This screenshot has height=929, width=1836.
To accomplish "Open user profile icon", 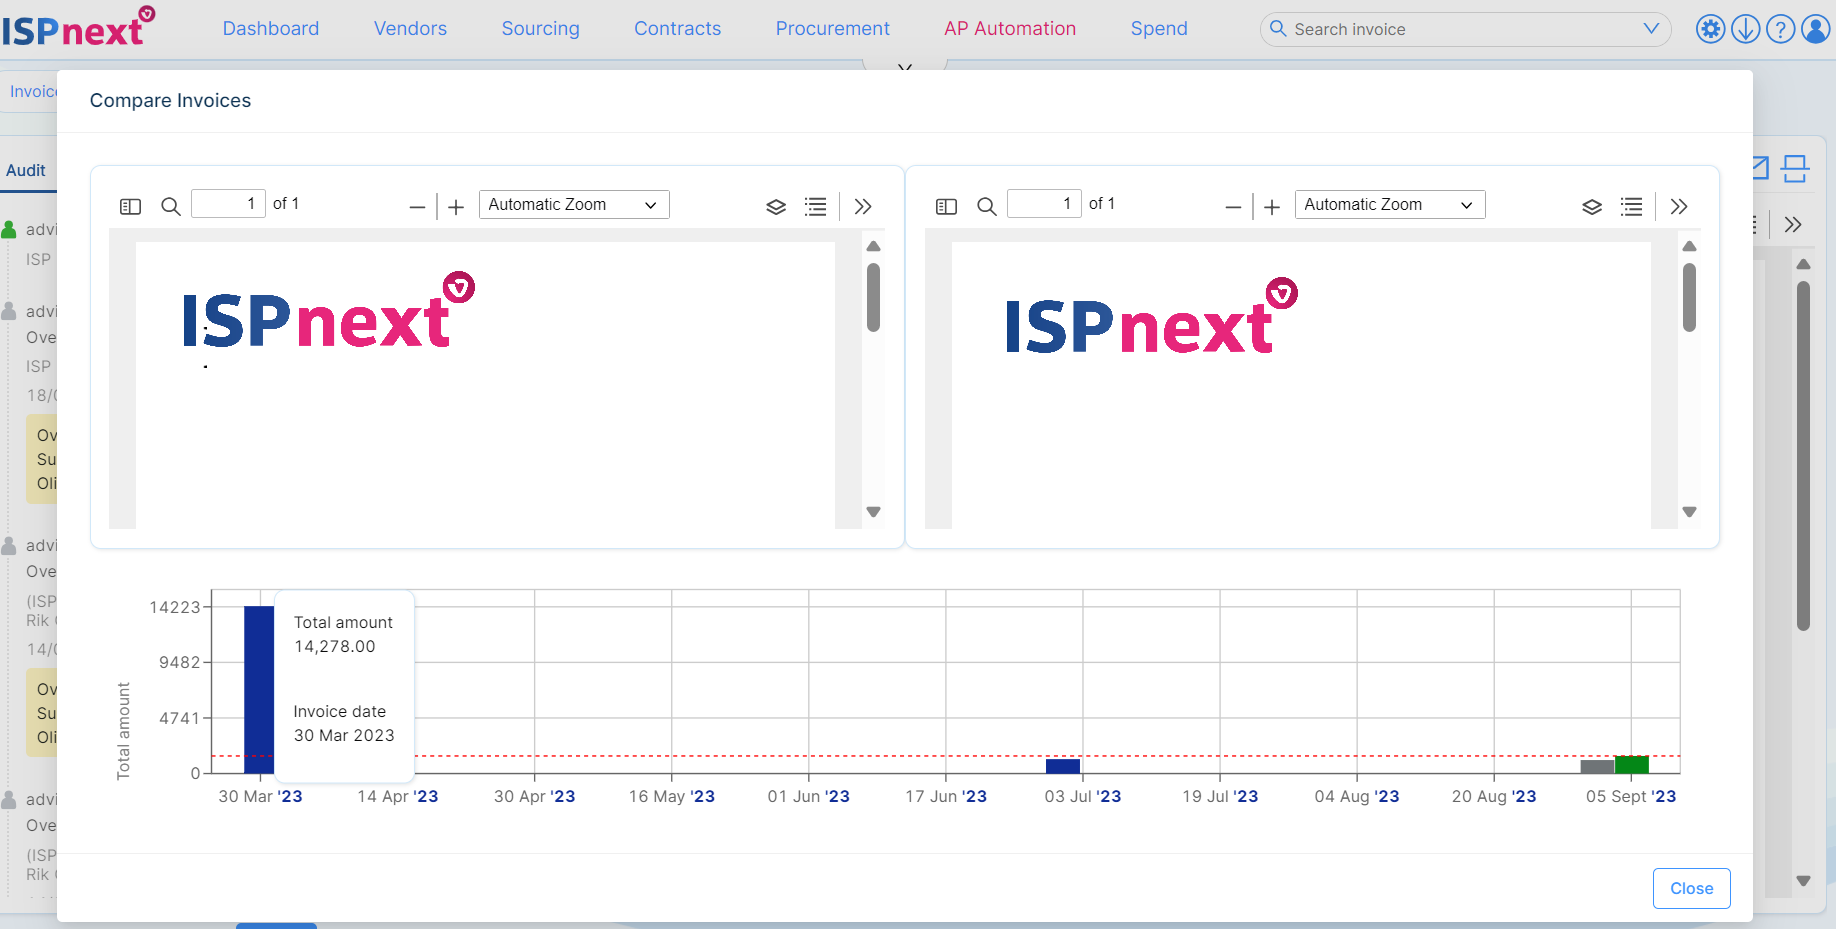I will tap(1816, 29).
